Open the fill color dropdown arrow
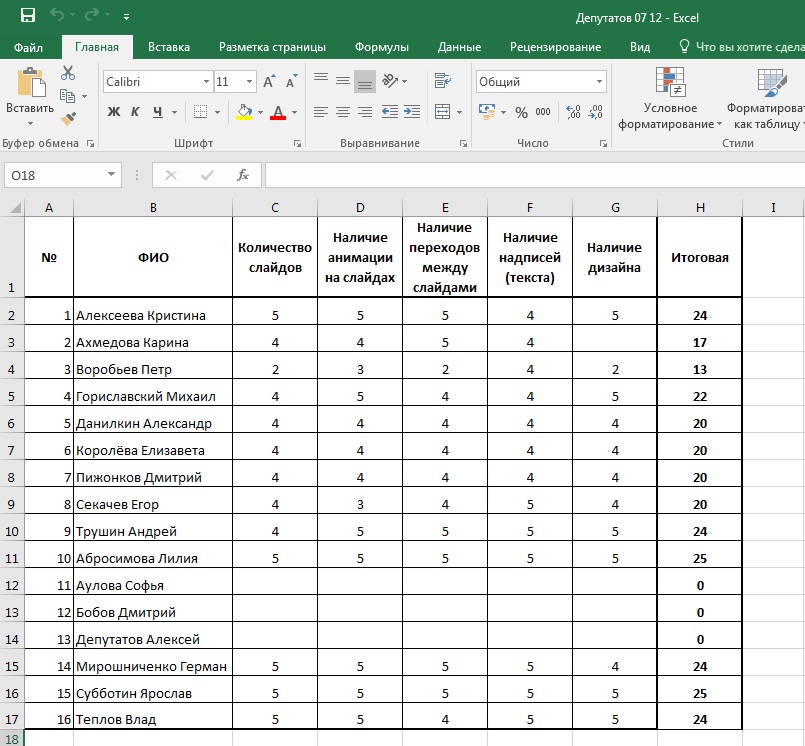The height and width of the screenshot is (746, 805). 260,112
